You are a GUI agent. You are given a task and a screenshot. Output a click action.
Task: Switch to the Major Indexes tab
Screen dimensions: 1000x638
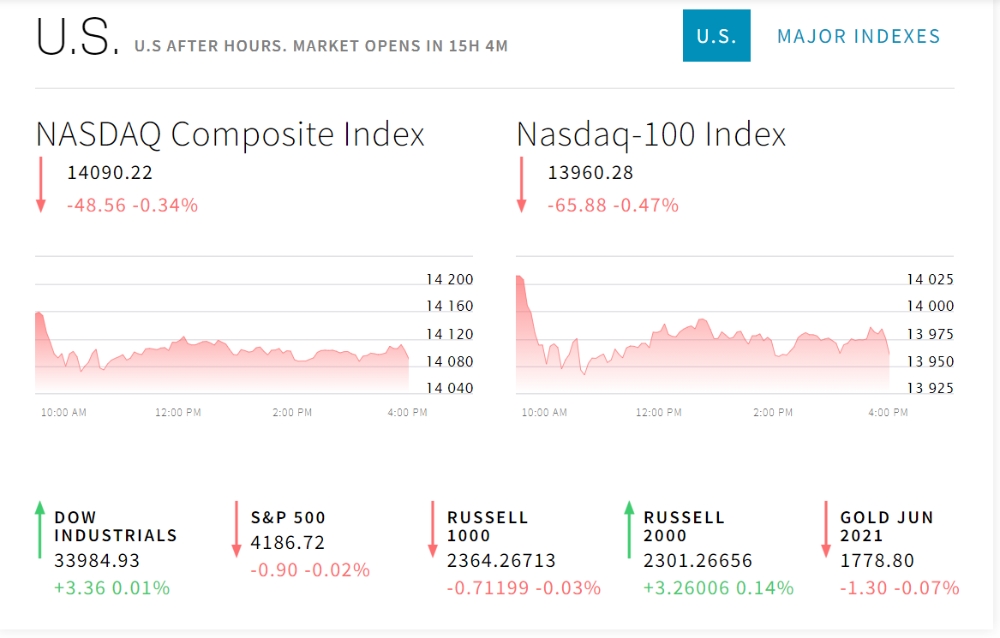coord(859,36)
